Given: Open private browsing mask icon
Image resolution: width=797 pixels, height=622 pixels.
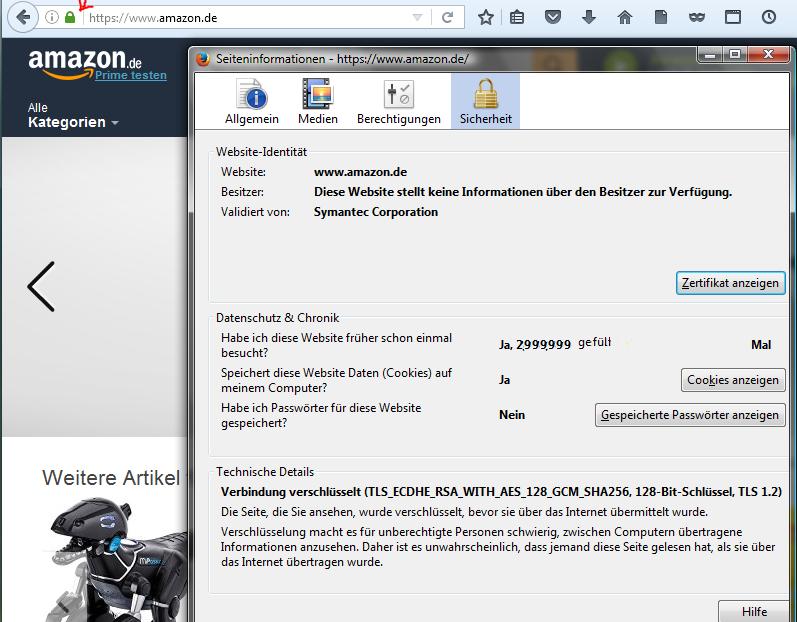Looking at the screenshot, I should [x=697, y=18].
